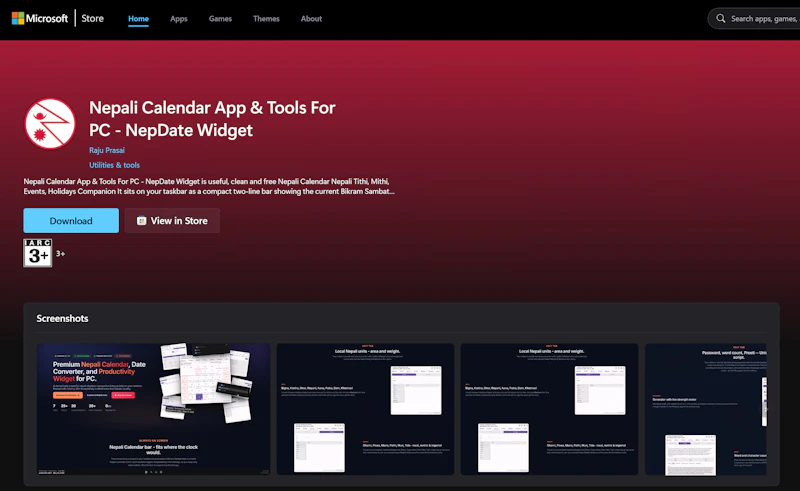Click the blue Download button
This screenshot has height=491, width=800.
click(x=71, y=220)
